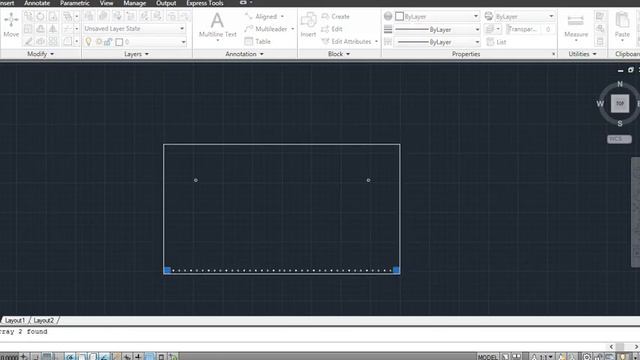Click Edit block
640x360 pixels.
click(332, 29)
